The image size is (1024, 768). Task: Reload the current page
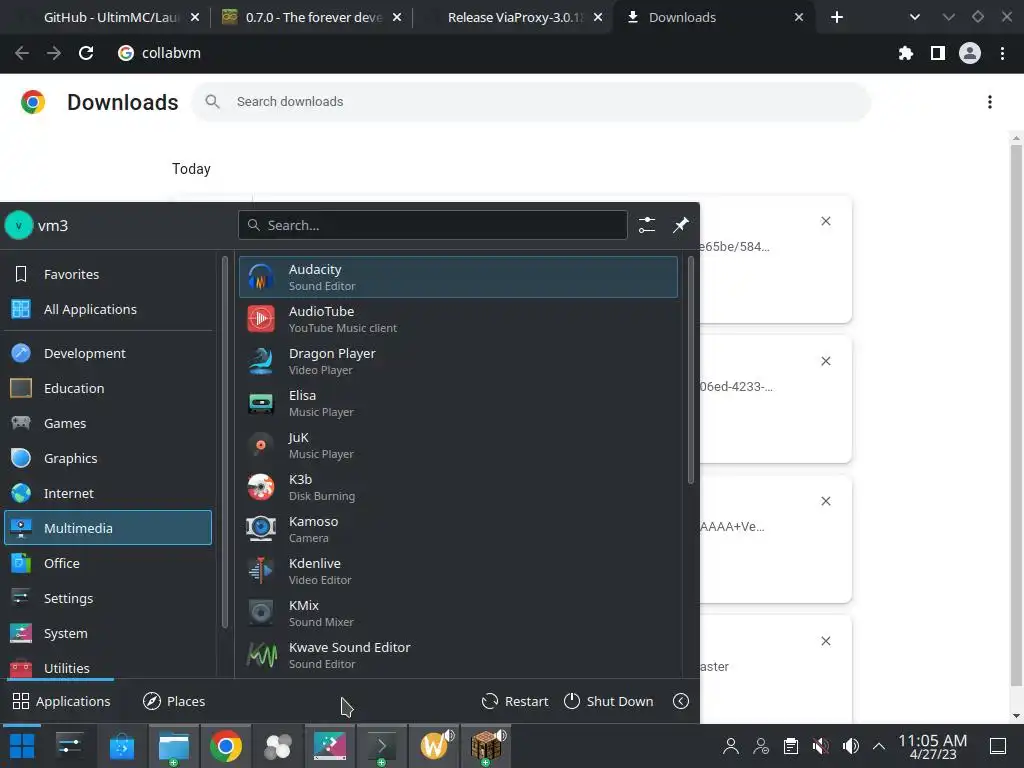coord(86,53)
